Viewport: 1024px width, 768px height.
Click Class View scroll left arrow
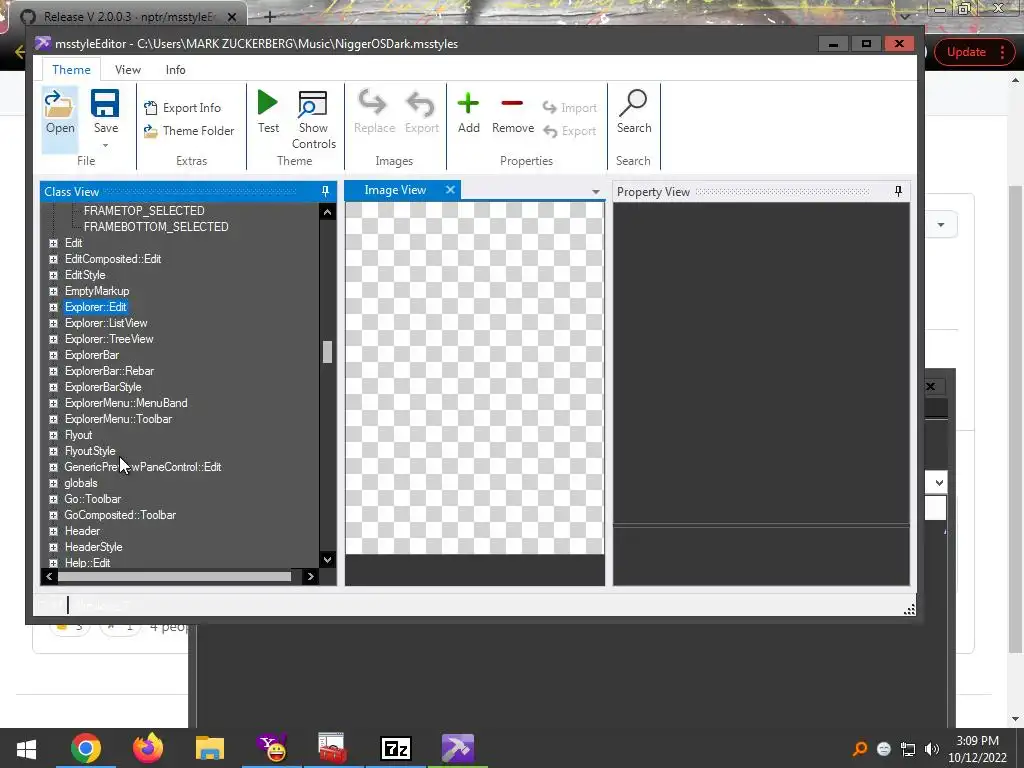coord(49,576)
